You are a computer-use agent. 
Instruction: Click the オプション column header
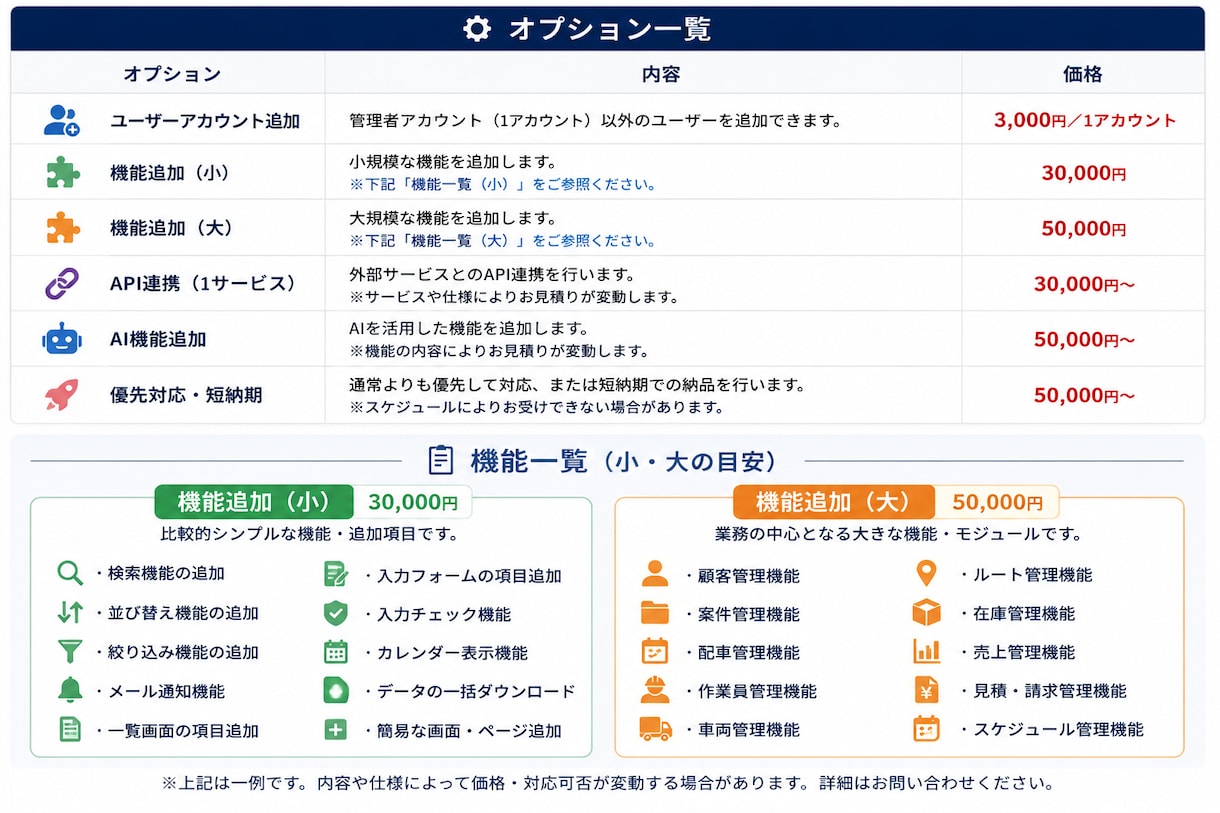(172, 74)
